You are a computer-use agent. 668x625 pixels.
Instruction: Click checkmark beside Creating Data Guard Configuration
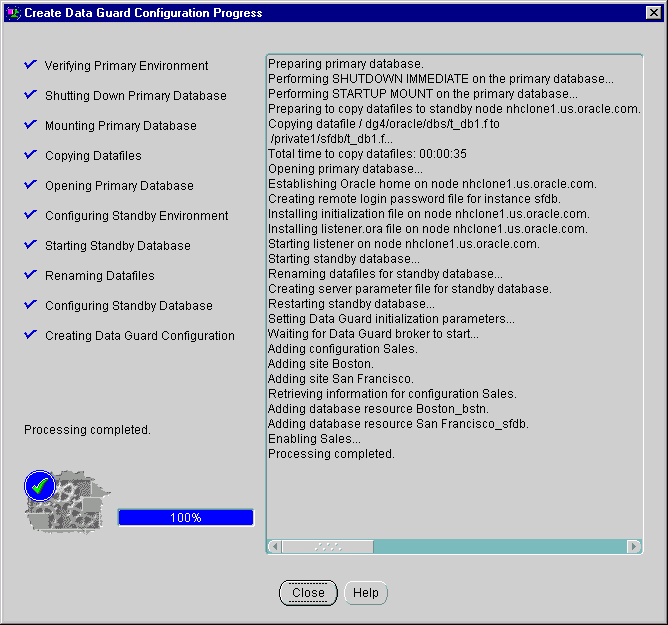coord(30,334)
